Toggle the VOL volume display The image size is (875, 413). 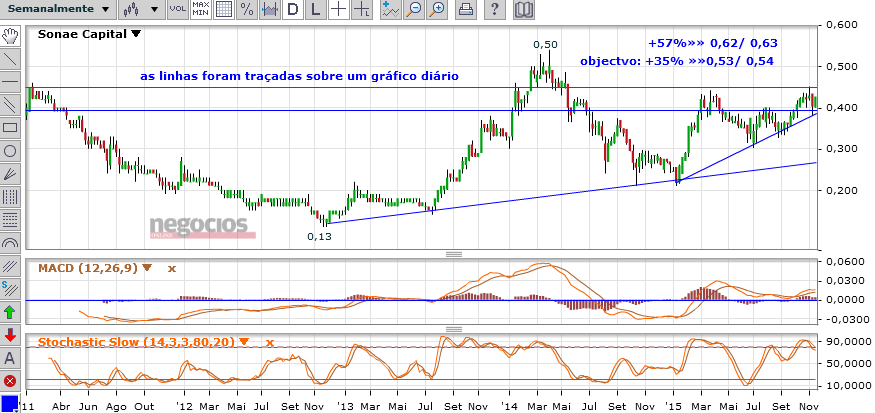coord(178,9)
